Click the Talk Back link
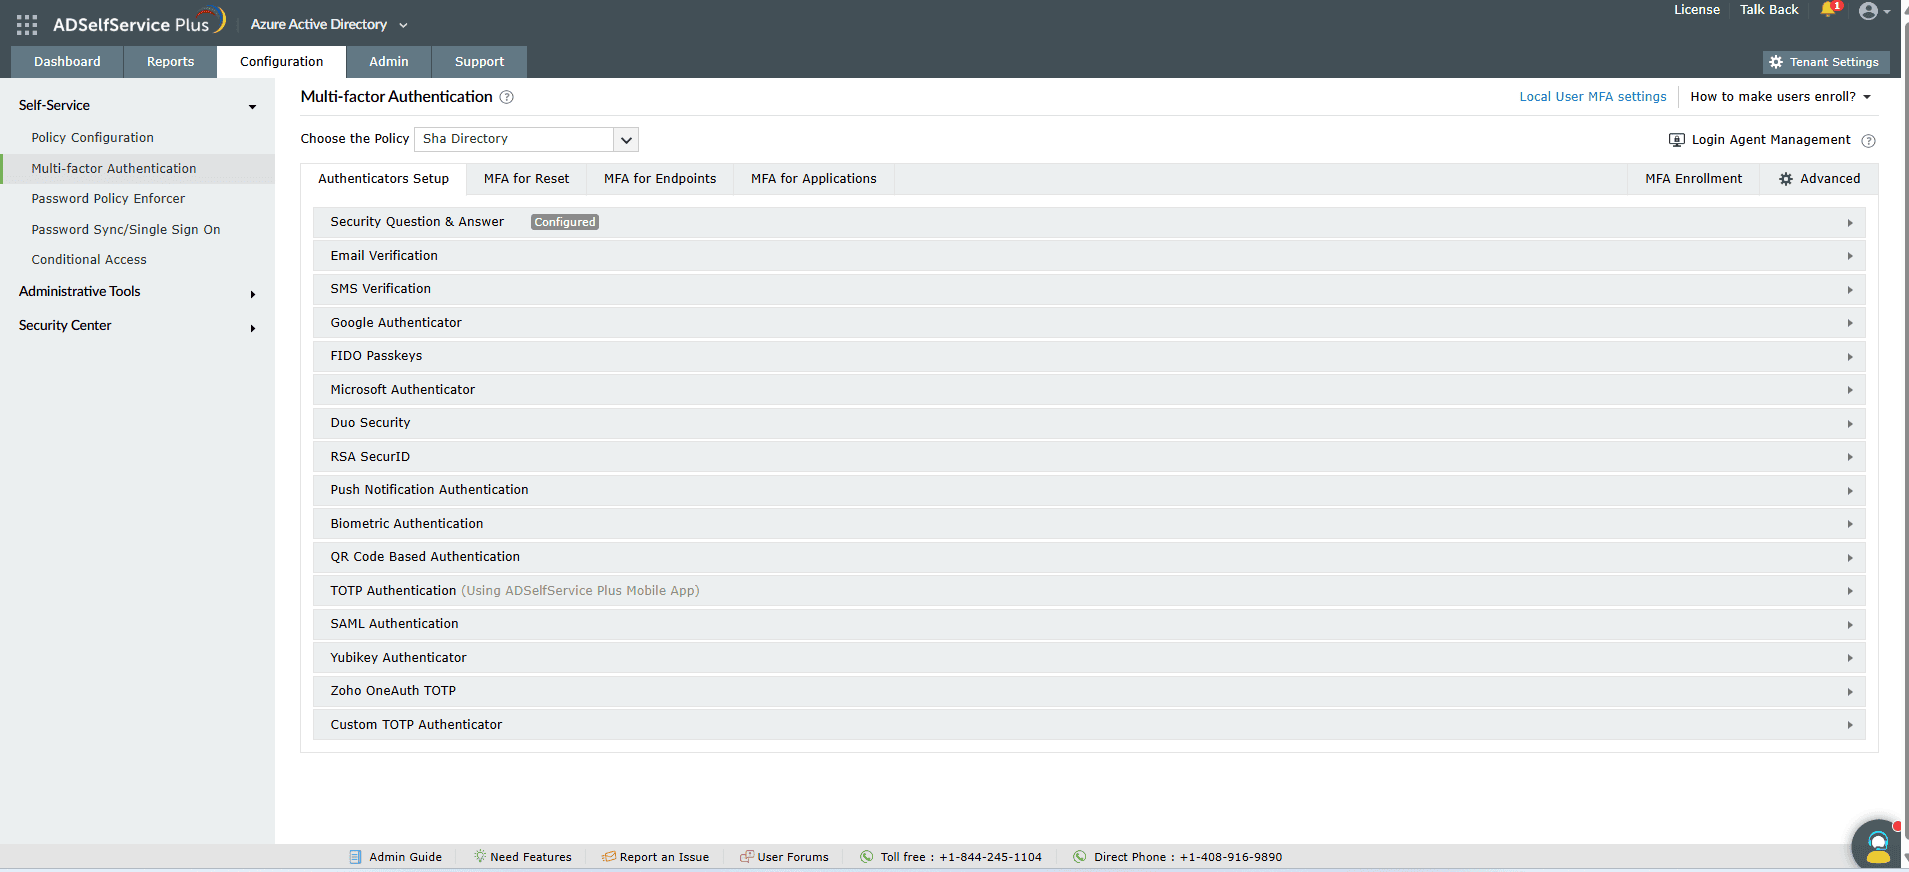Screen dimensions: 1909x872 tap(1769, 10)
